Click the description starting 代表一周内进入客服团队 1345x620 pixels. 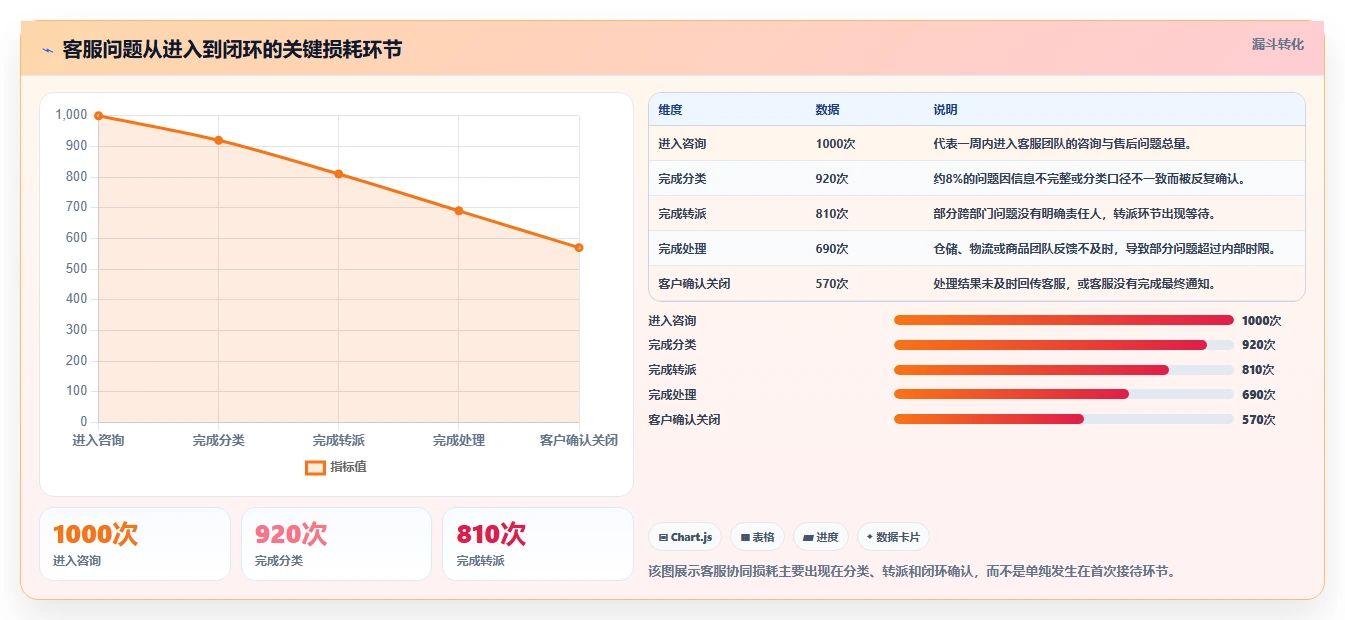point(1062,144)
